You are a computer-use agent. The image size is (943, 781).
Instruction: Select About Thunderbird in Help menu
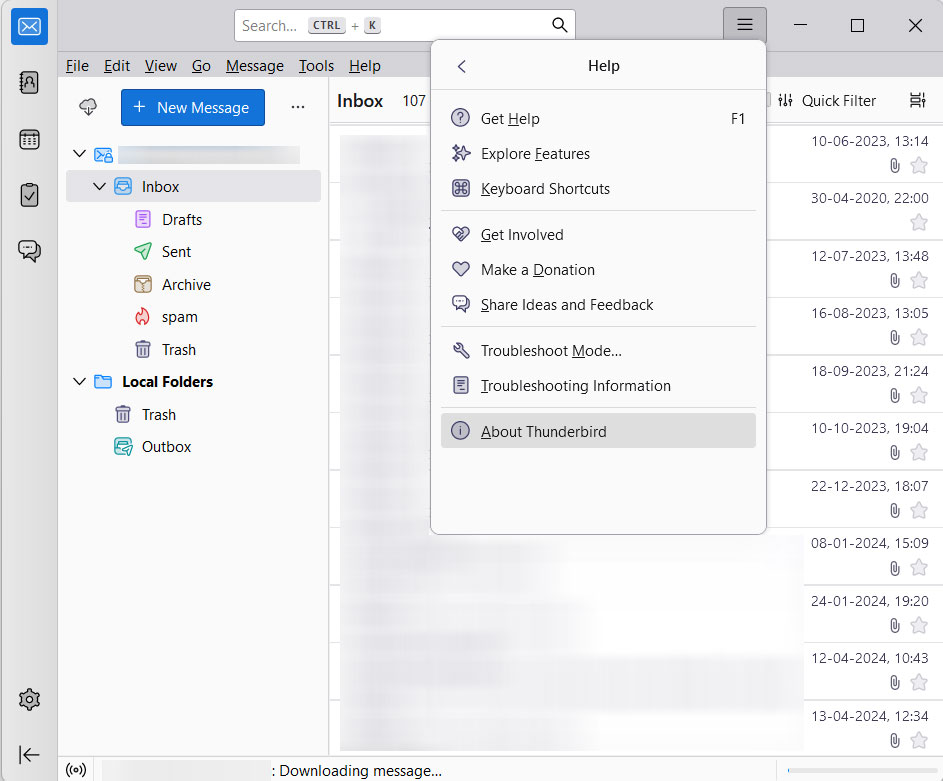click(x=543, y=431)
